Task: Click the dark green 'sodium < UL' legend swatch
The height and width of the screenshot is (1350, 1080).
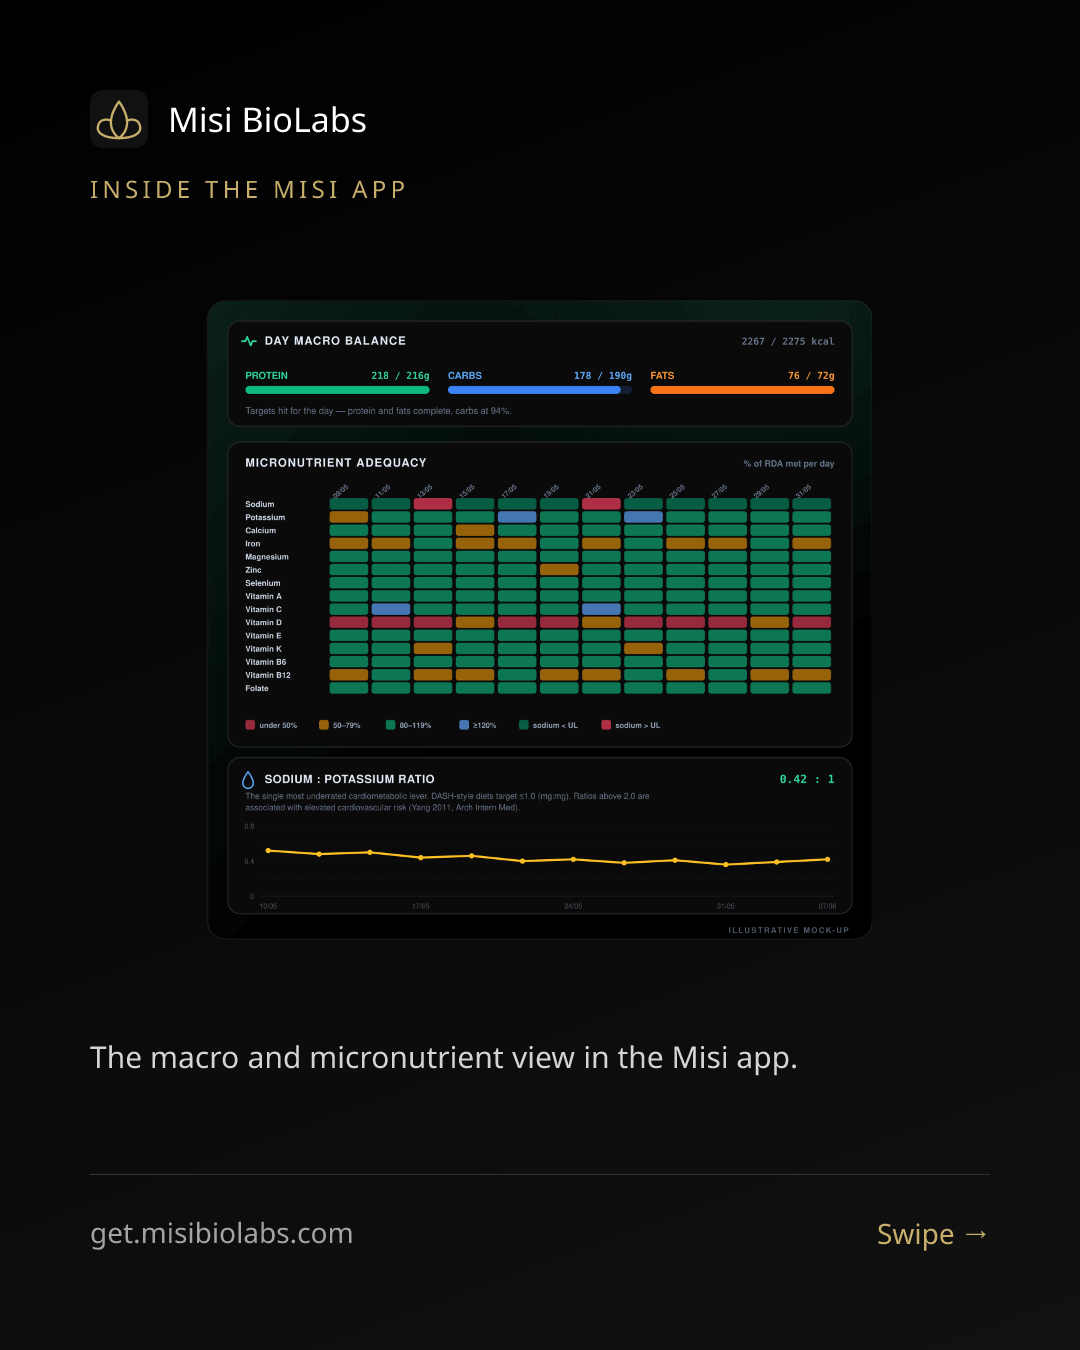Action: [x=524, y=725]
